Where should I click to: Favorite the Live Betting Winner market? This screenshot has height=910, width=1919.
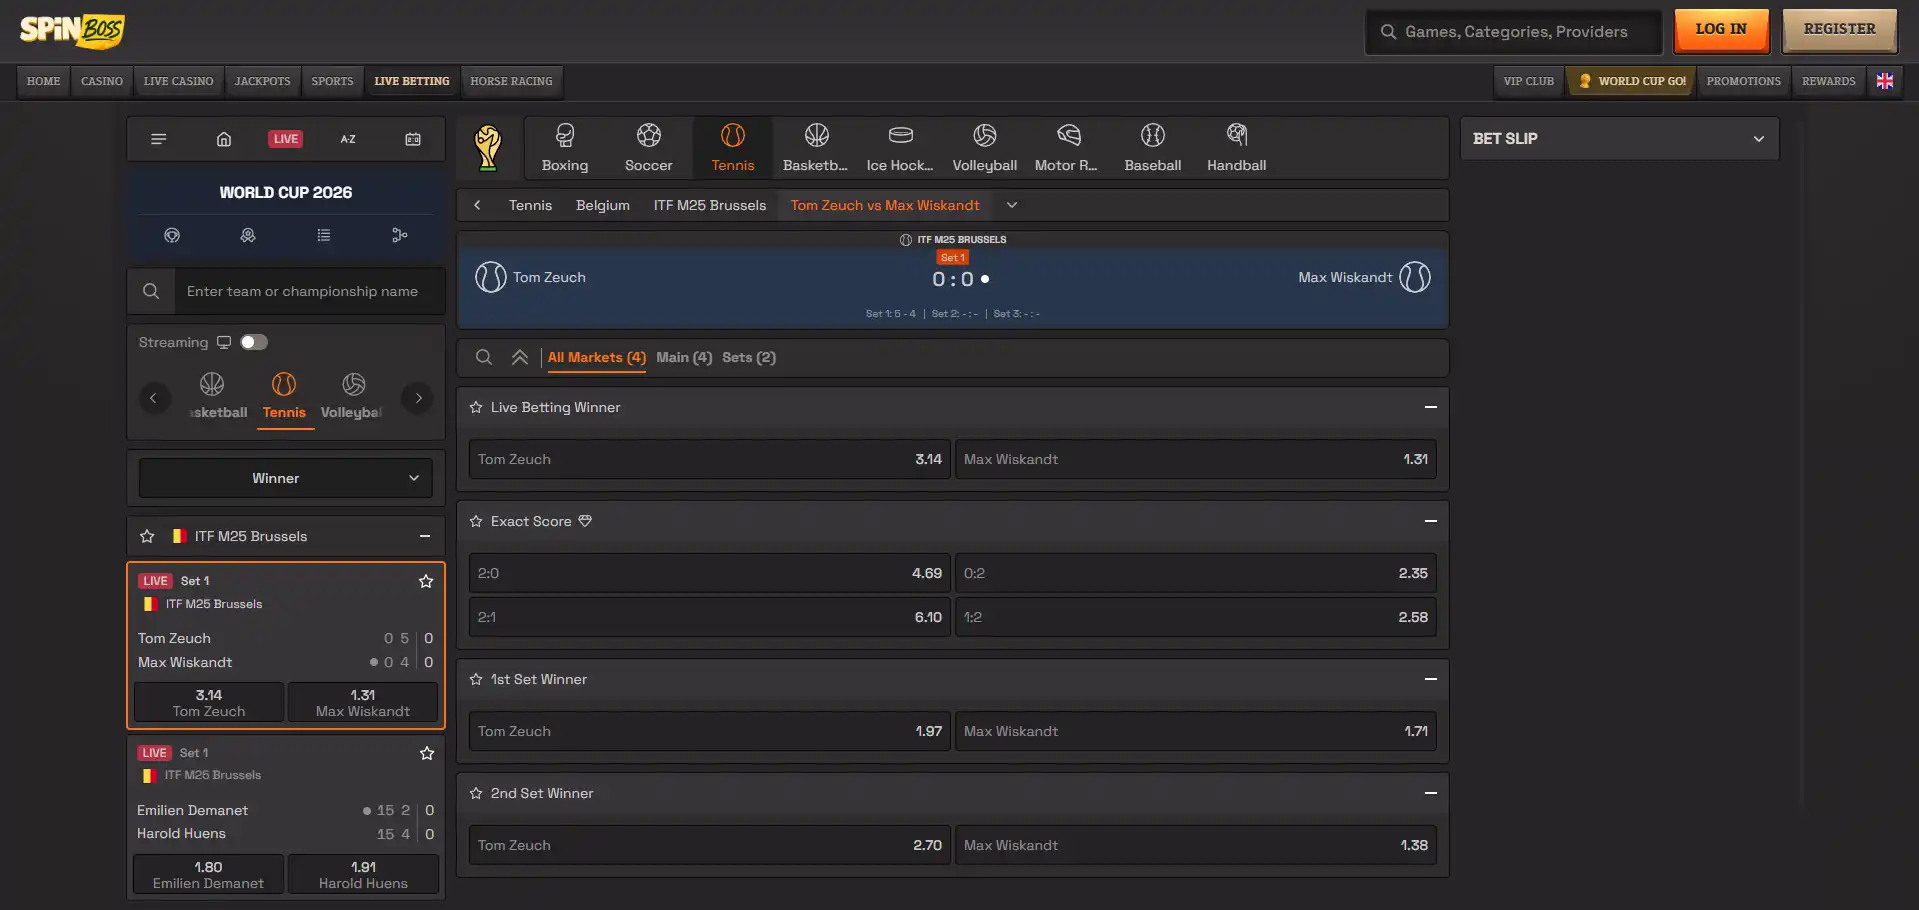click(x=476, y=407)
